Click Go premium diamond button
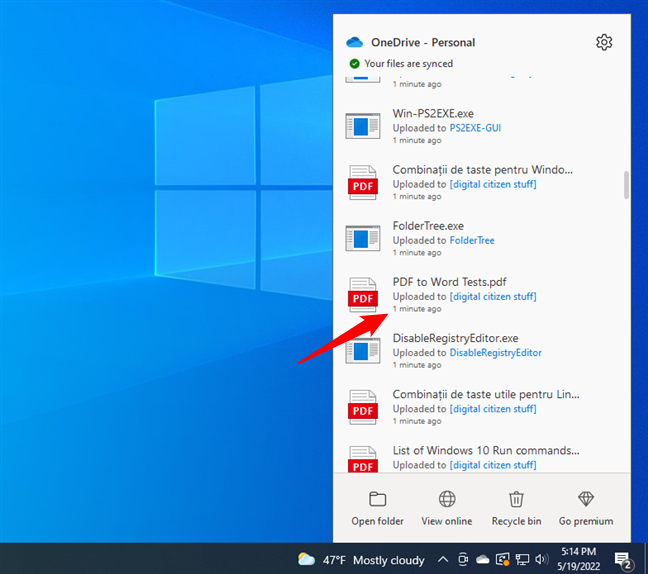The image size is (648, 574). (x=586, y=508)
